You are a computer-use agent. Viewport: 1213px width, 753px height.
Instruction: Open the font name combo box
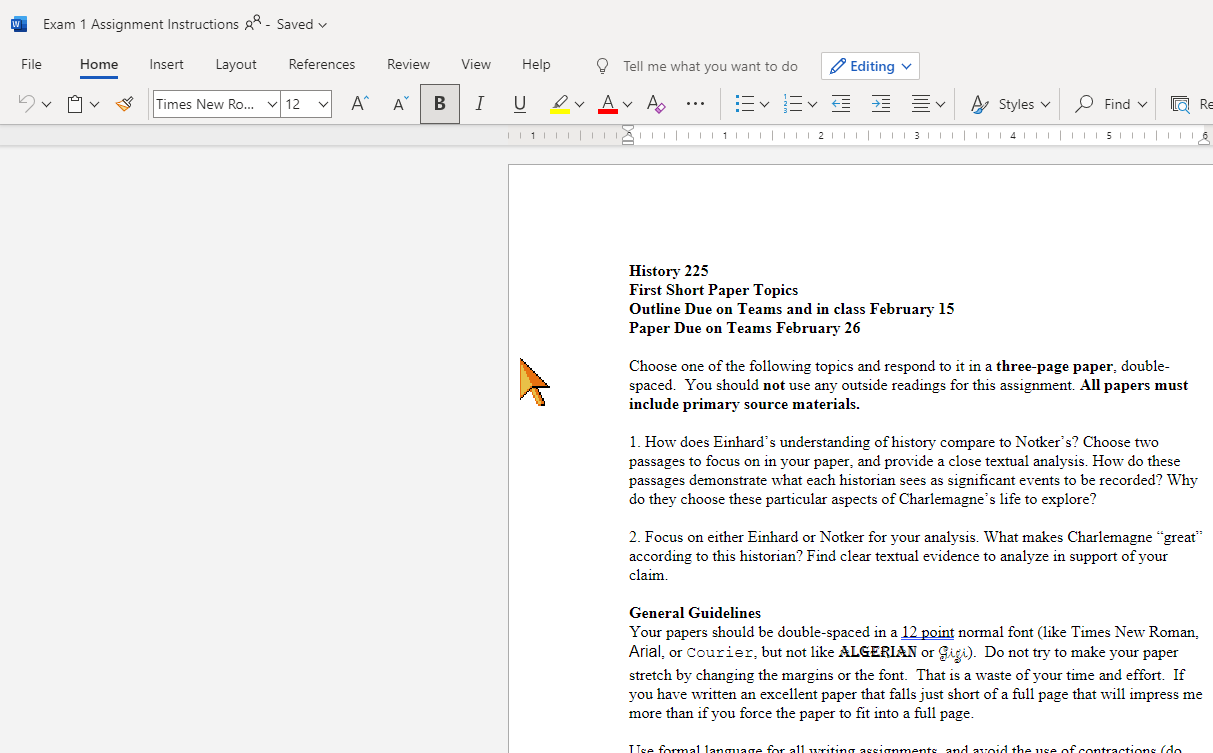[216, 104]
